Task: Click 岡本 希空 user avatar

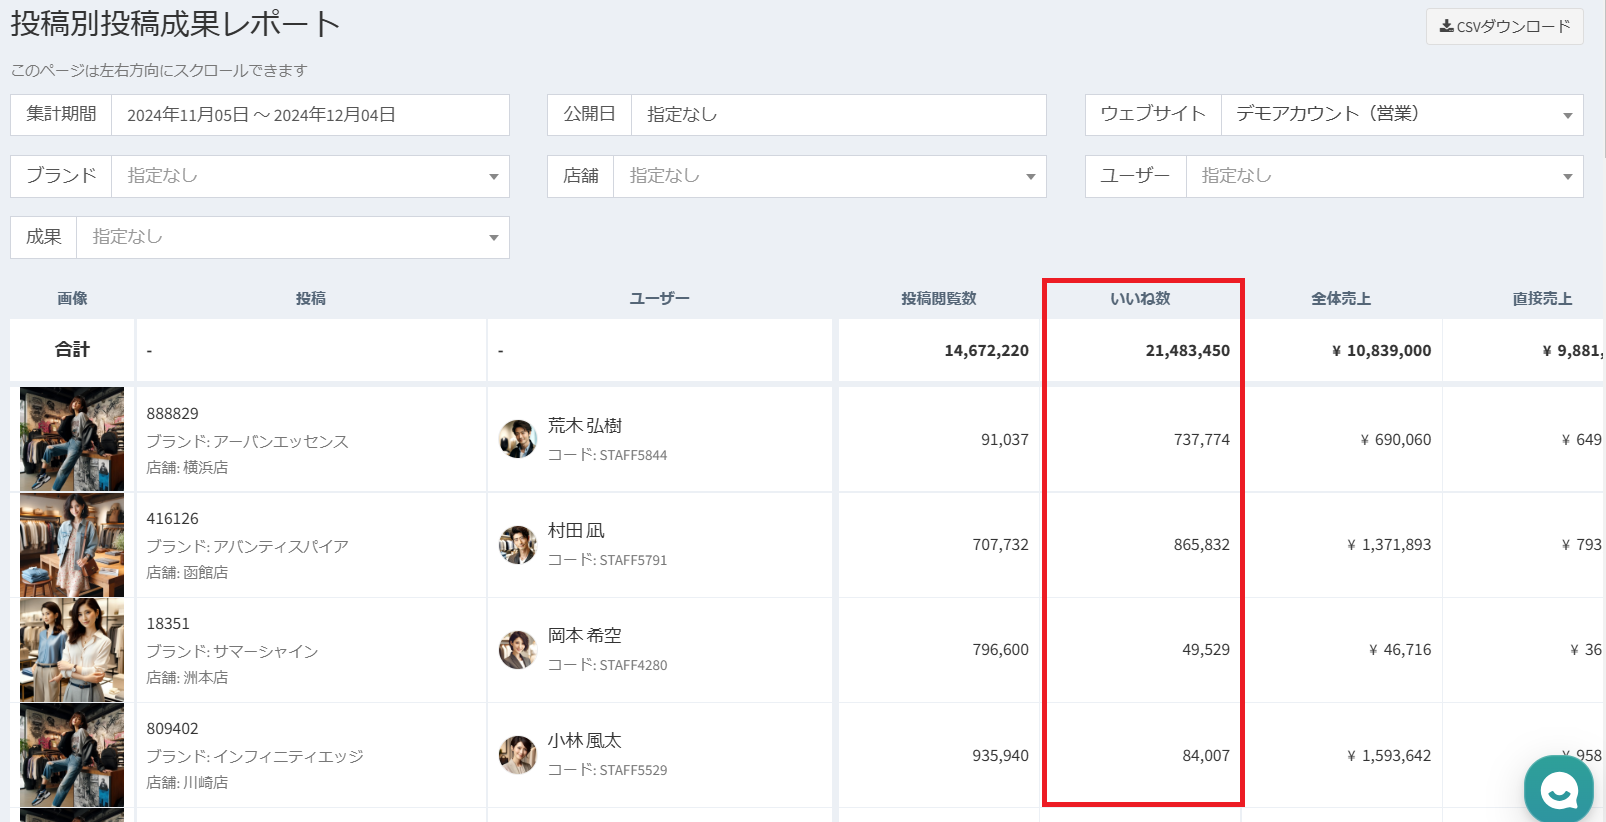Action: tap(518, 650)
